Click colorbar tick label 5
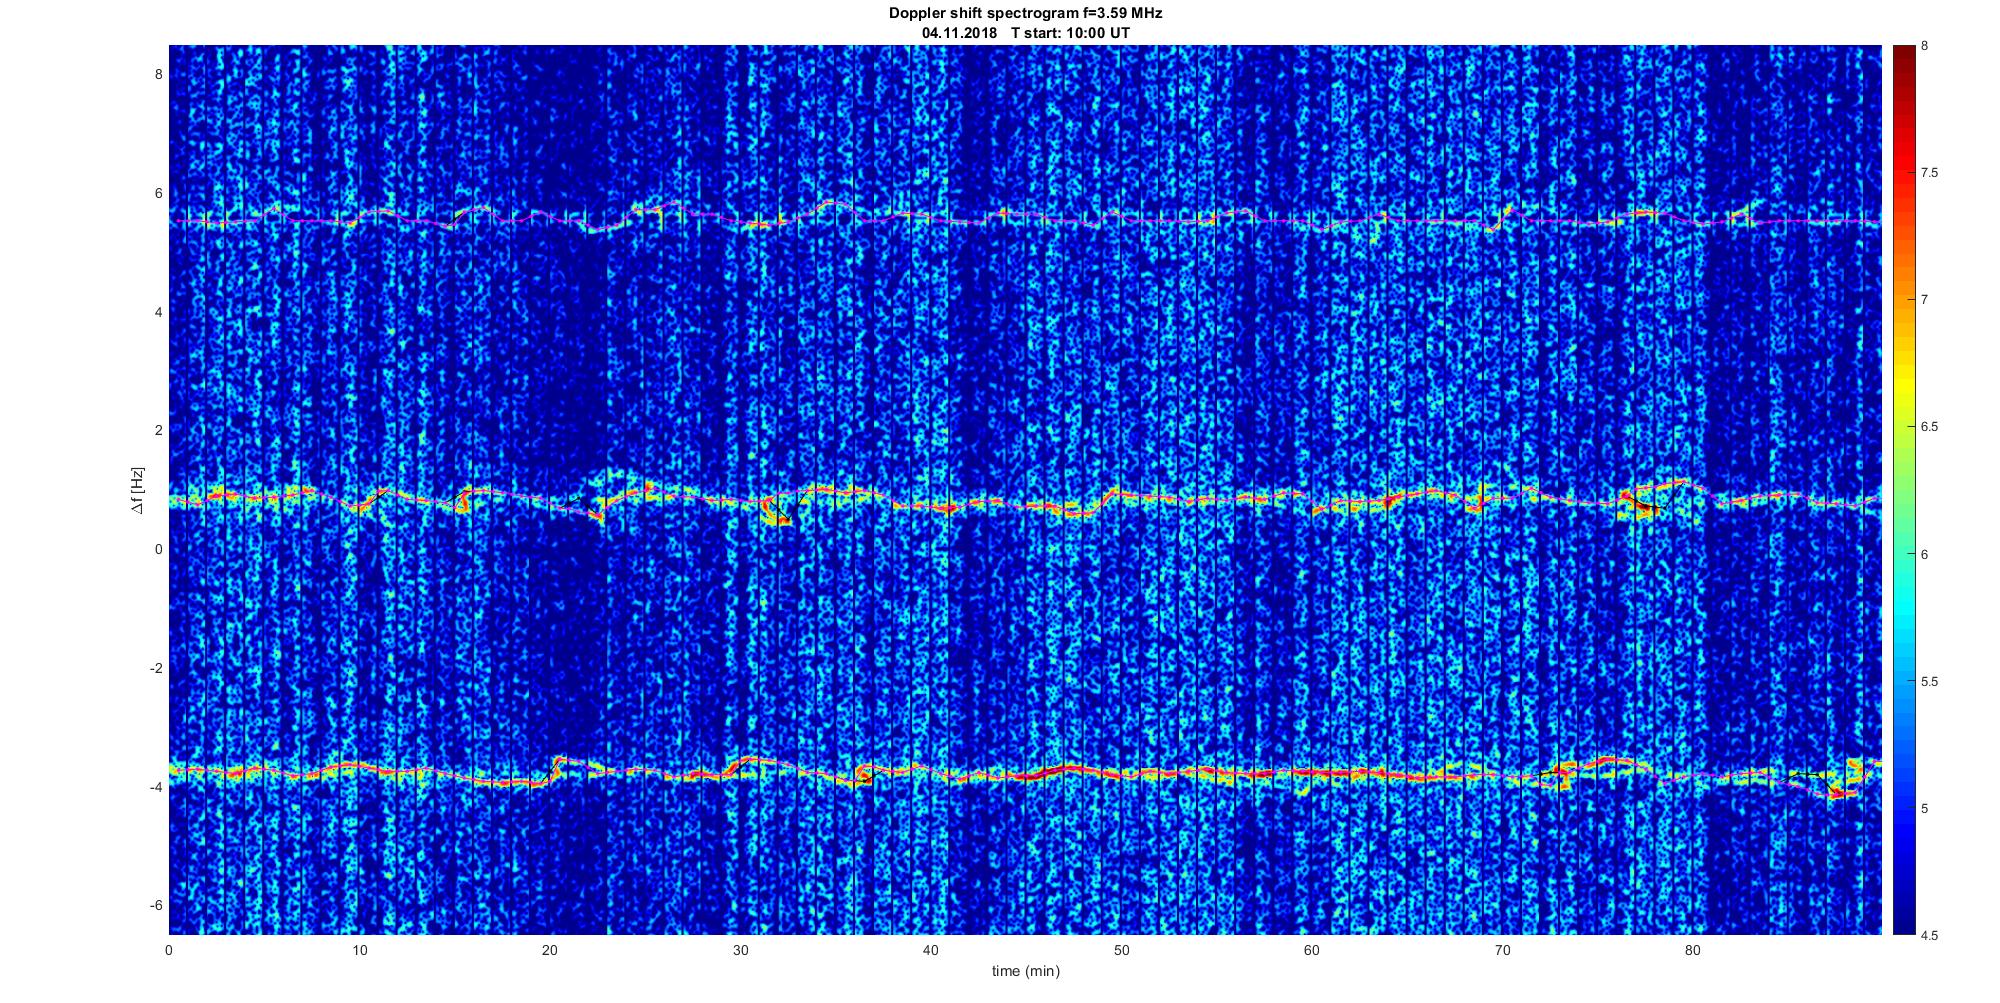 (1925, 808)
